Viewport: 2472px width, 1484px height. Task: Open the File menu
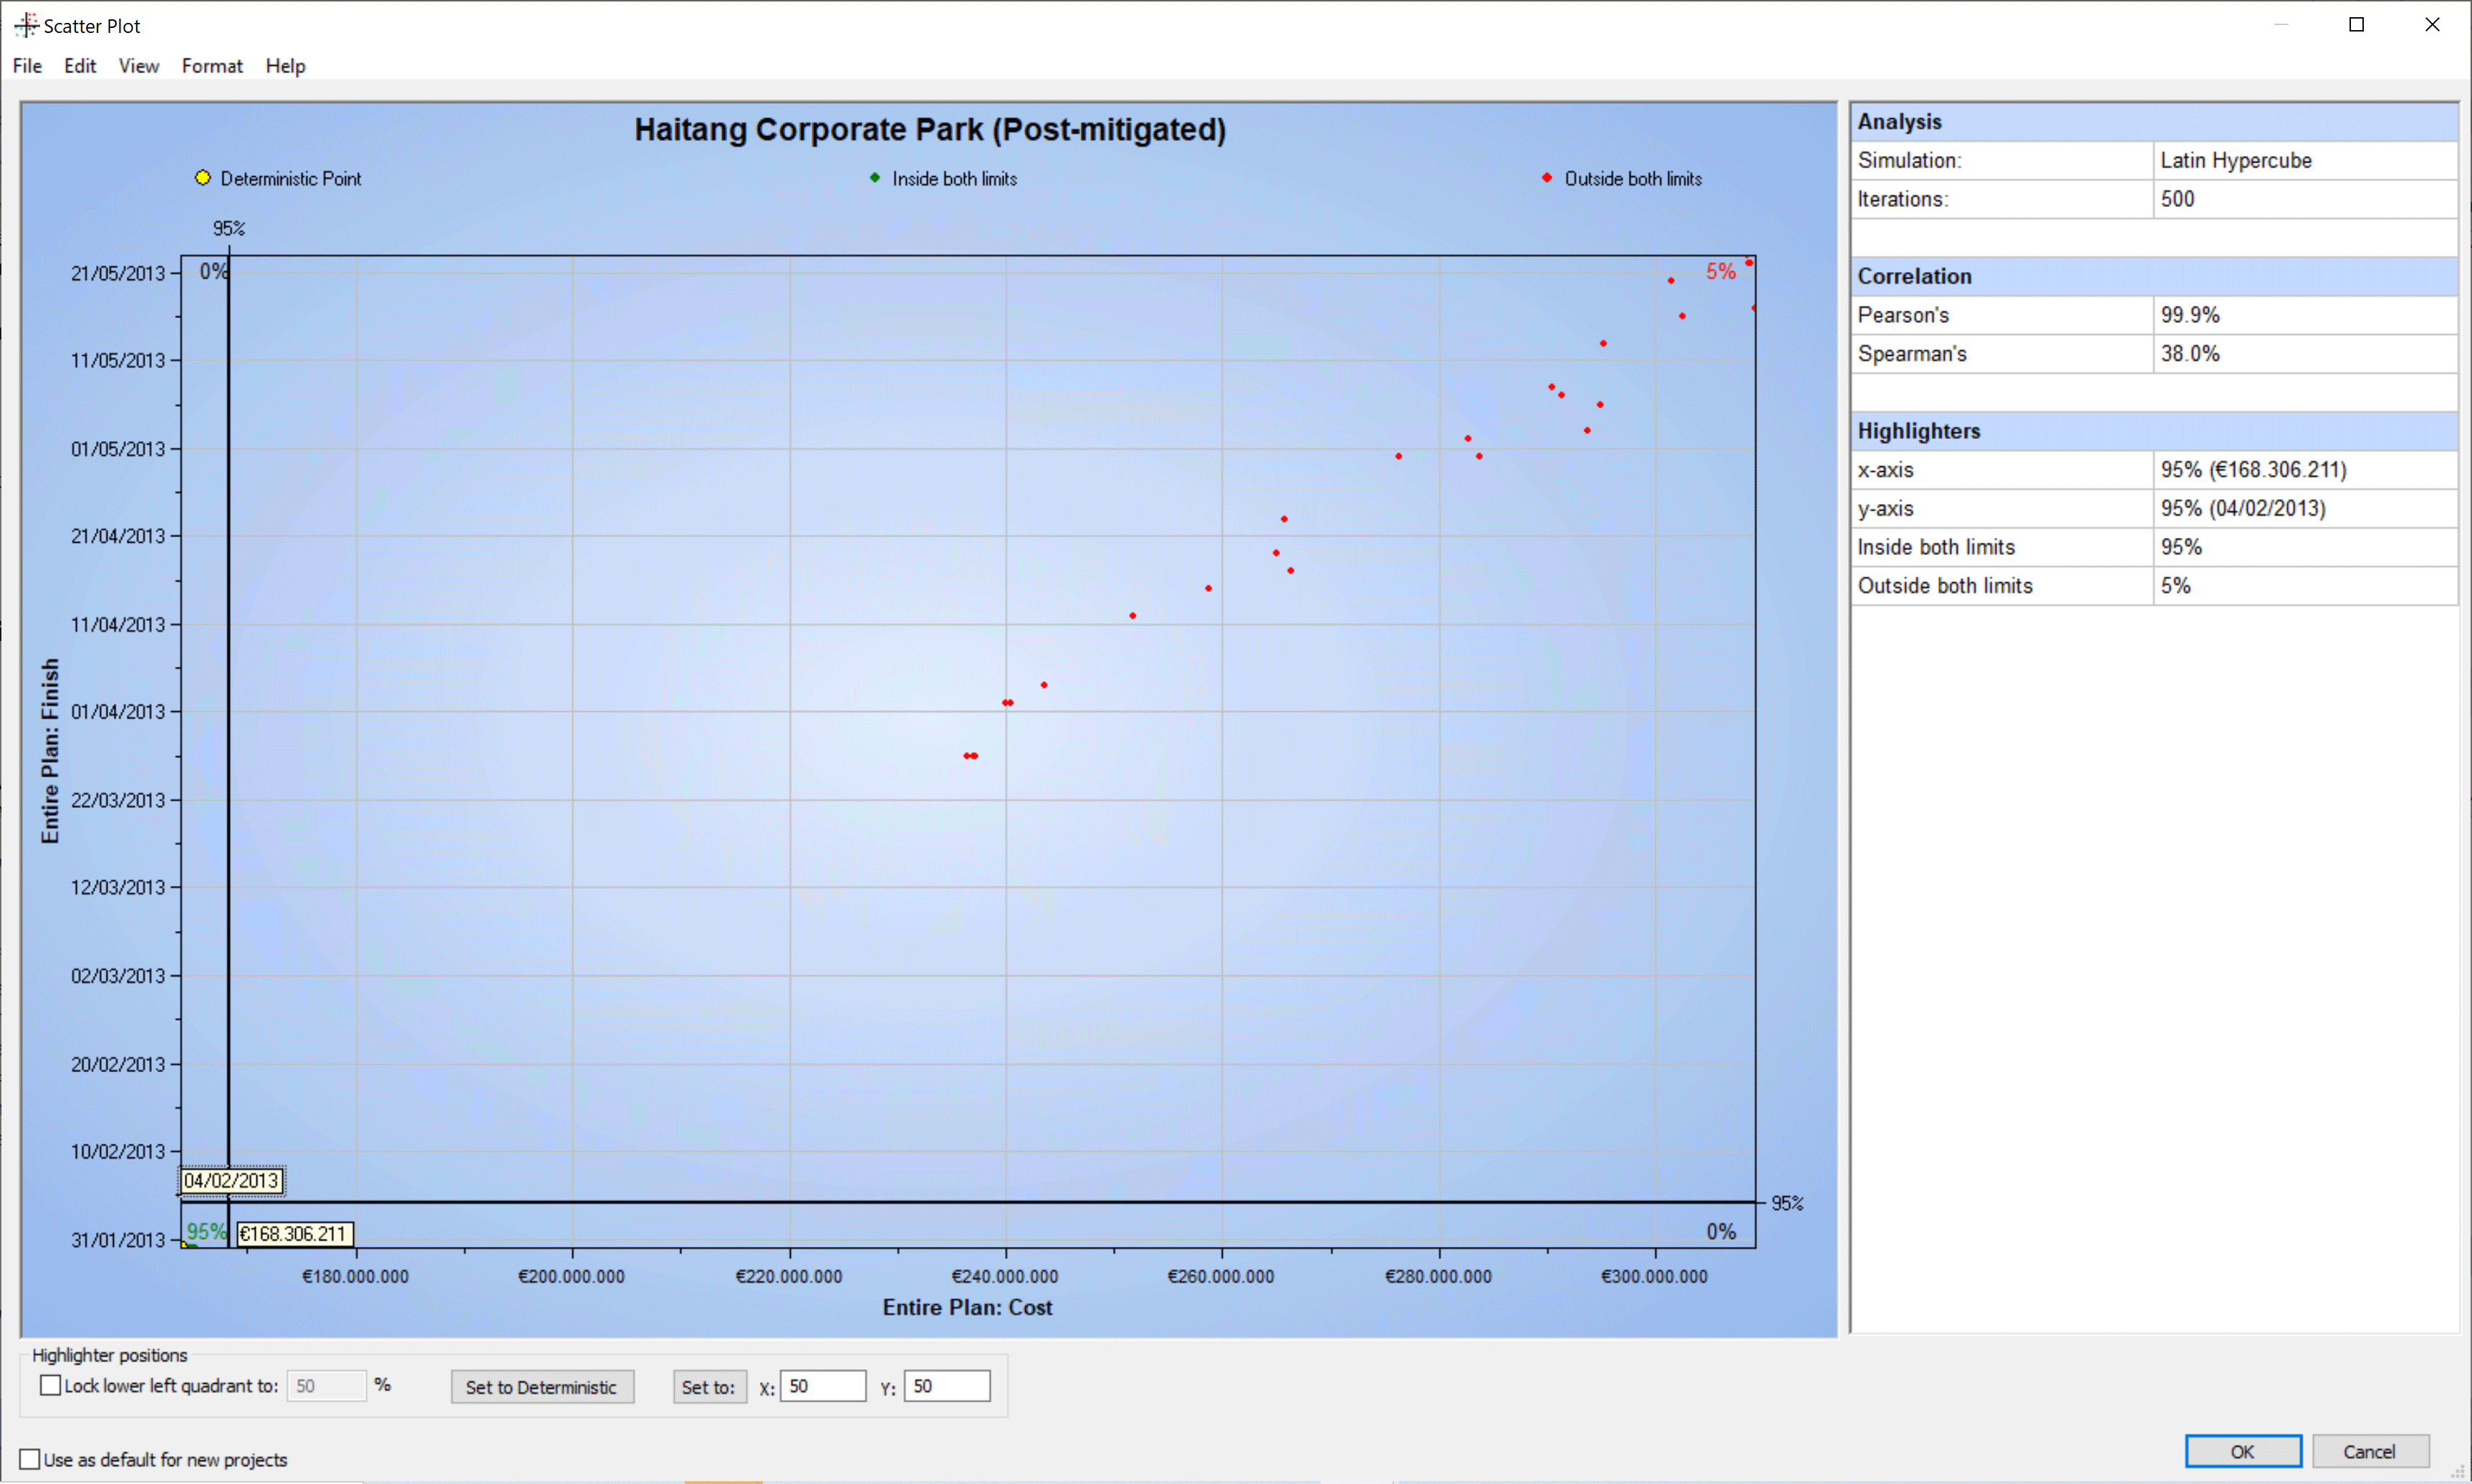(27, 66)
